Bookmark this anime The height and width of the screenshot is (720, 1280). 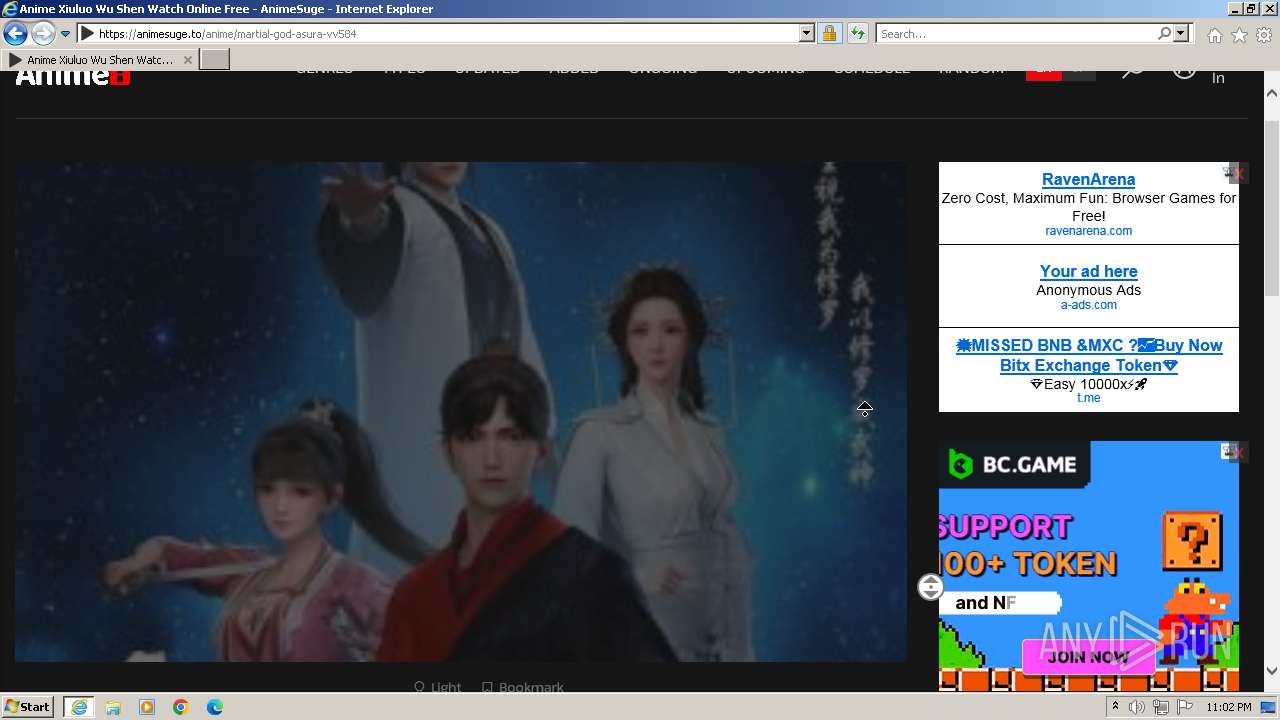click(x=522, y=687)
